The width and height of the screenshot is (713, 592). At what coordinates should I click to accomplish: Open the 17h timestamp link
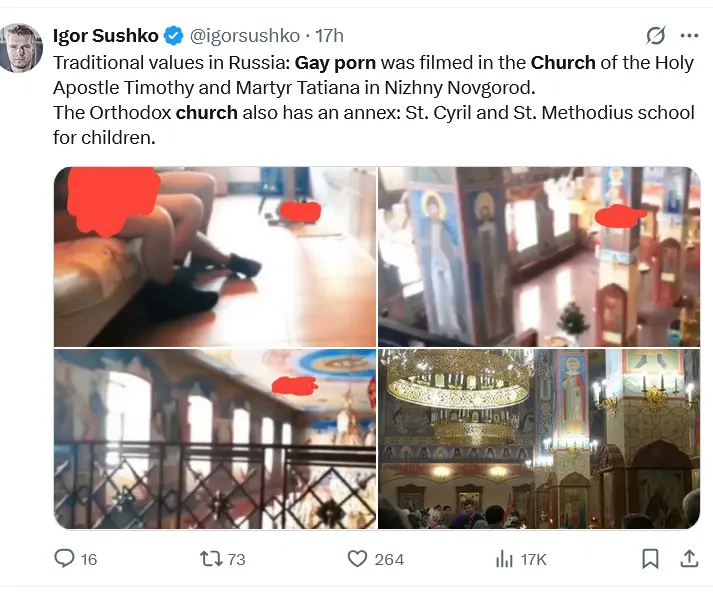pyautogui.click(x=329, y=36)
